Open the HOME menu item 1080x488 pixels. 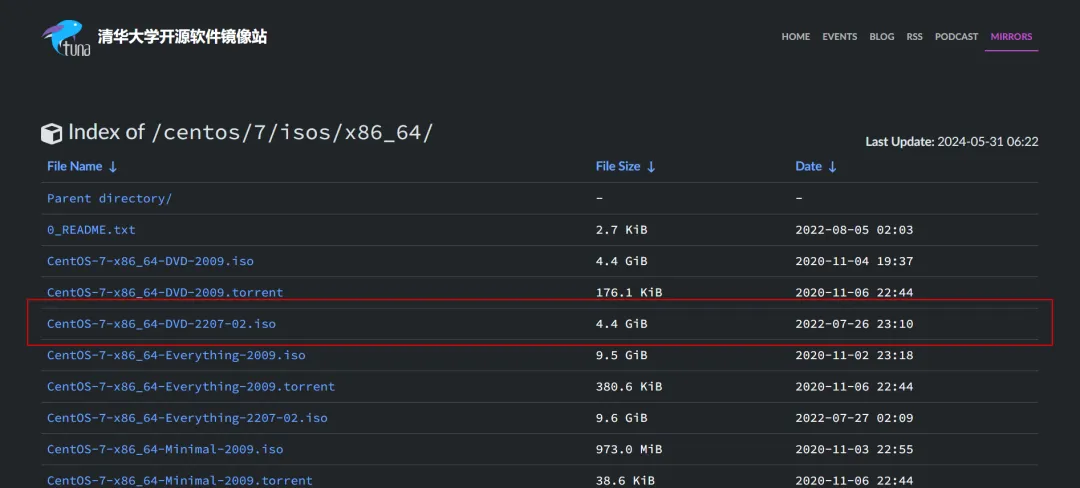coord(796,36)
